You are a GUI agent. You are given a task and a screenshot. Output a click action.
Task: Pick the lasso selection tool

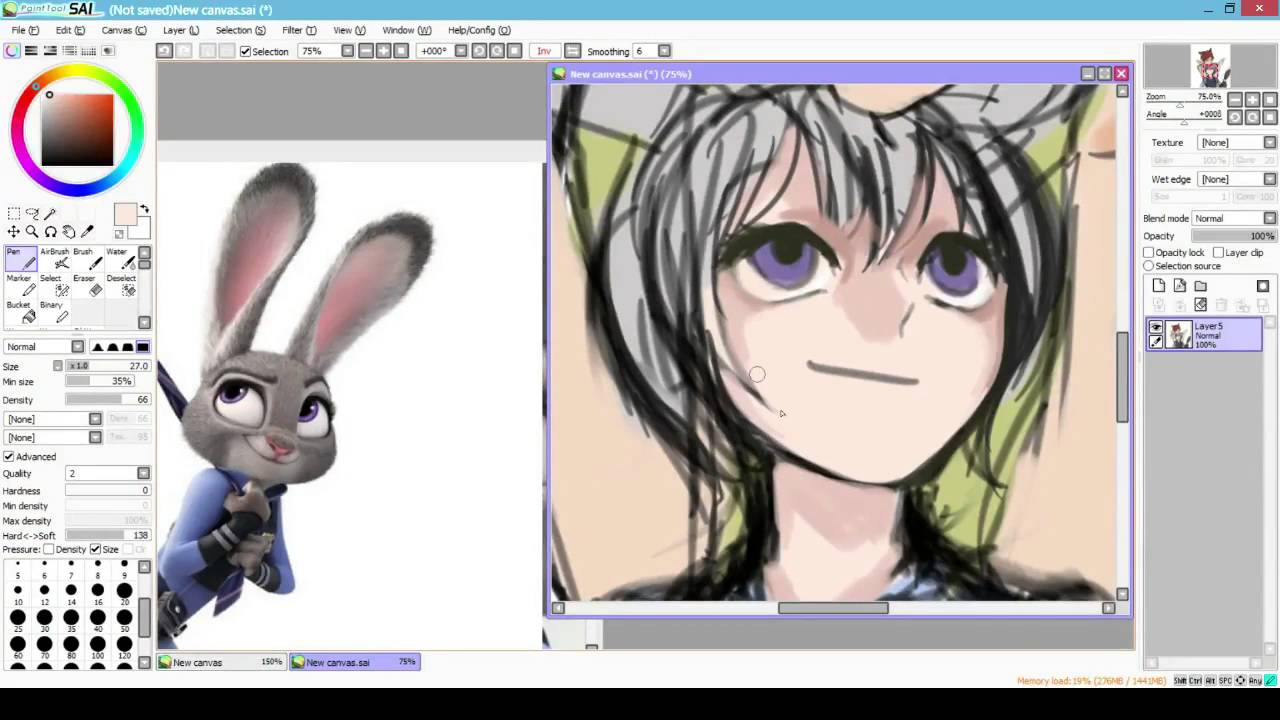(32, 213)
